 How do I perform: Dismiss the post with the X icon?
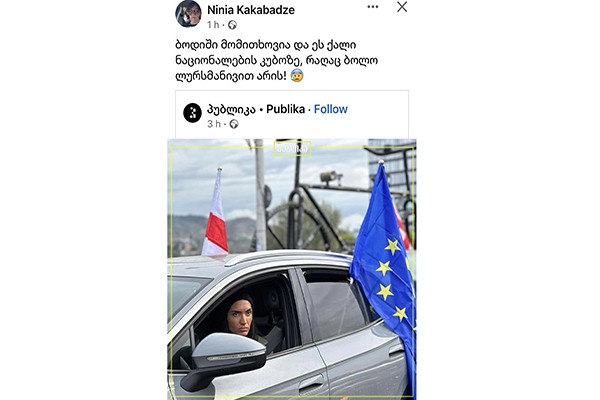tap(402, 7)
